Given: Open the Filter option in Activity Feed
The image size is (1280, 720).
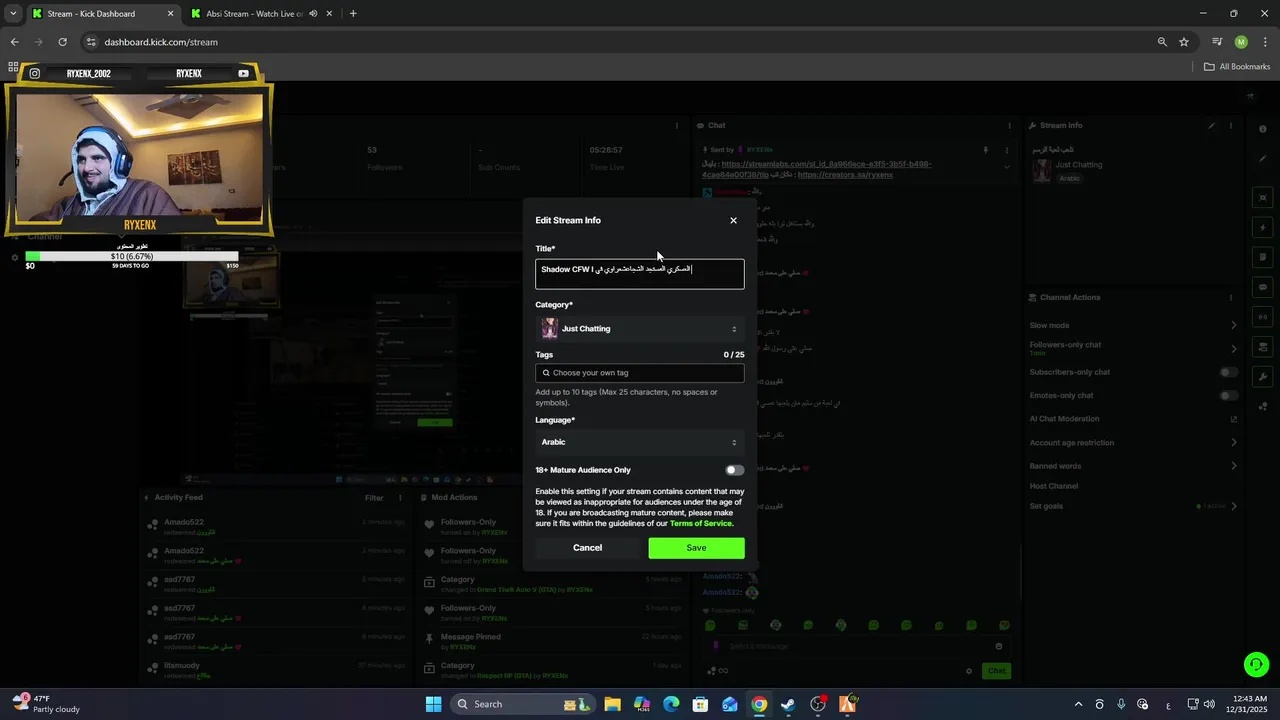Looking at the screenshot, I should 374,497.
